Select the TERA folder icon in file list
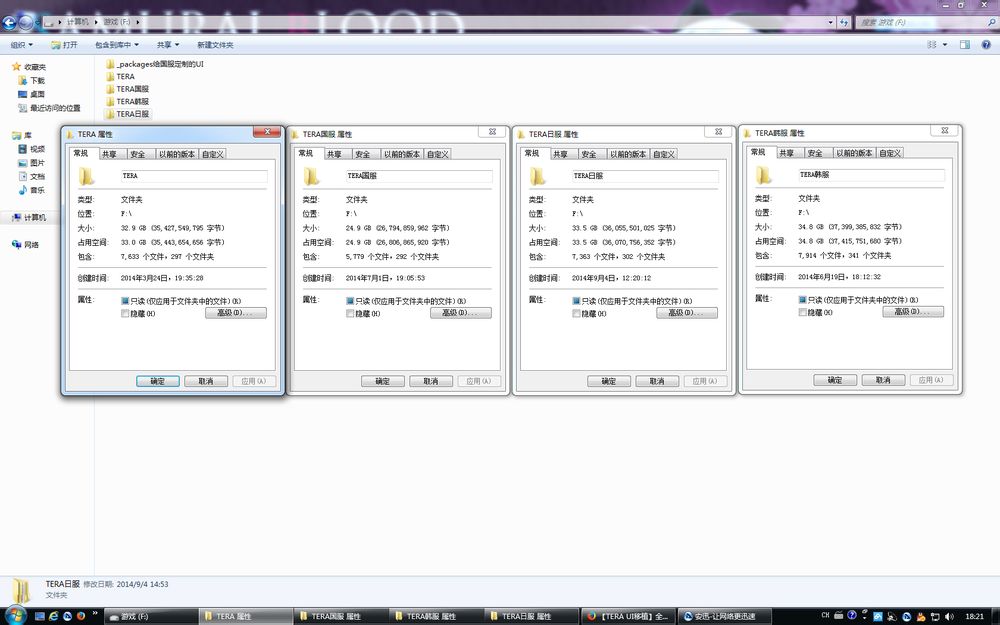Image resolution: width=1000 pixels, height=625 pixels. pyautogui.click(x=110, y=77)
